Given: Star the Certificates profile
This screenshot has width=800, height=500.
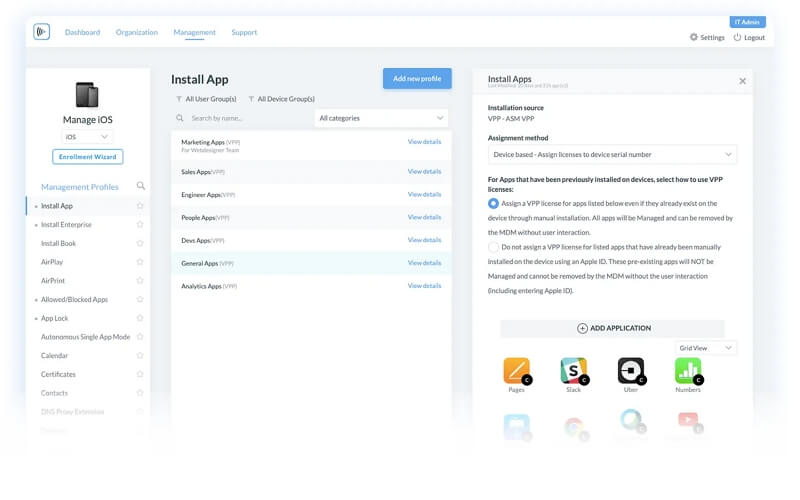Looking at the screenshot, I should click(140, 374).
